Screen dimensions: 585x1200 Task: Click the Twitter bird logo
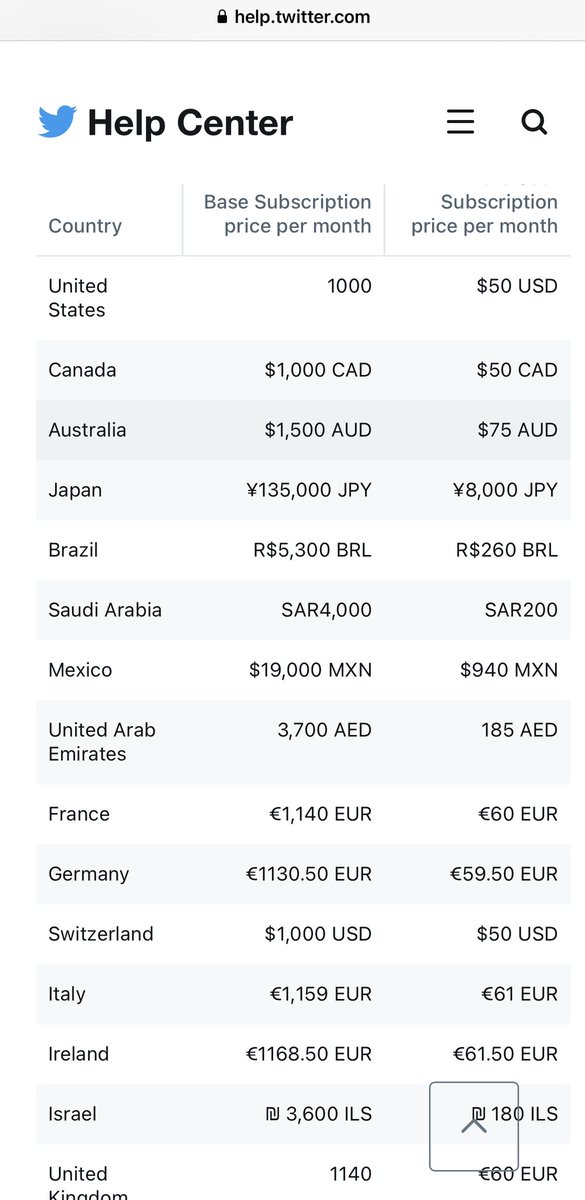point(57,123)
